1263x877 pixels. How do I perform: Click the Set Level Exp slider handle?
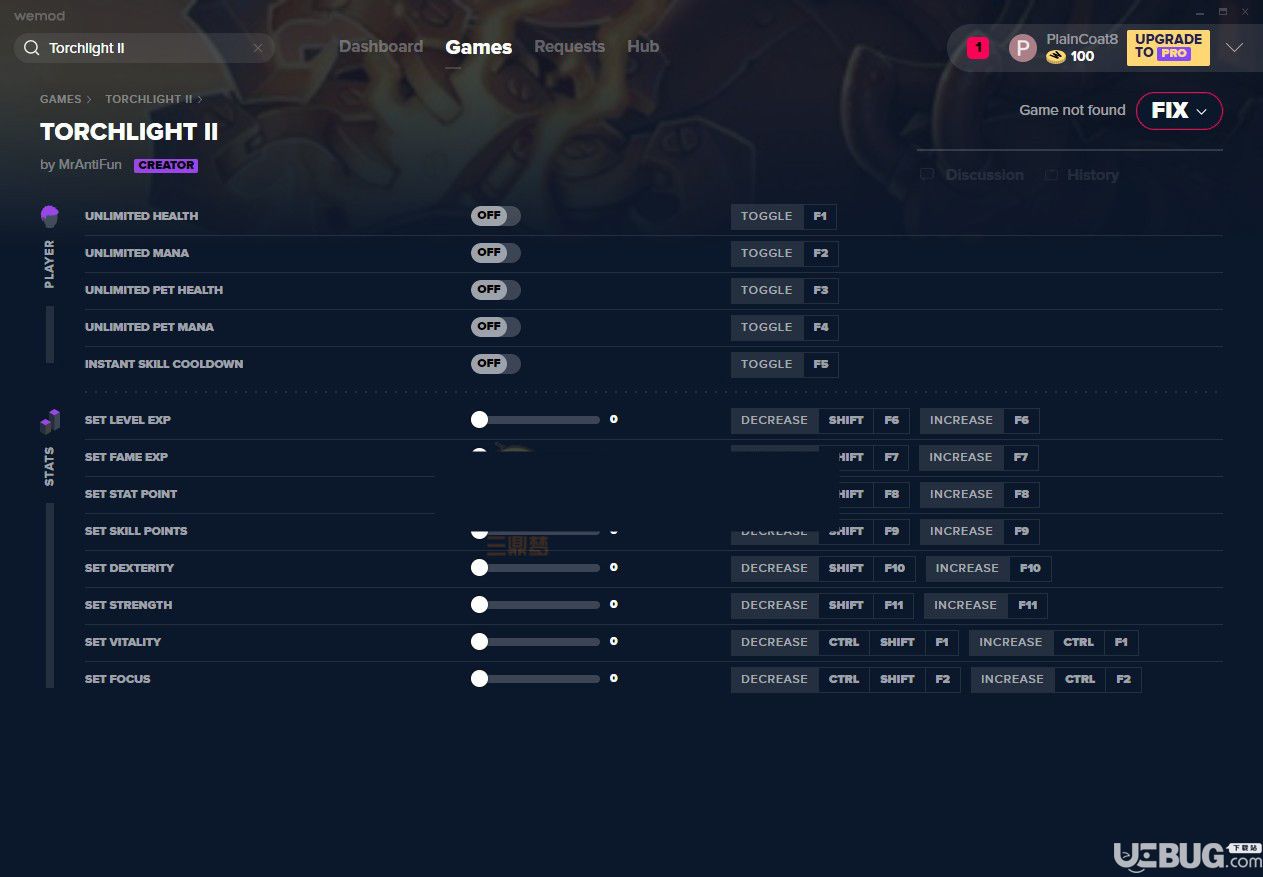480,420
